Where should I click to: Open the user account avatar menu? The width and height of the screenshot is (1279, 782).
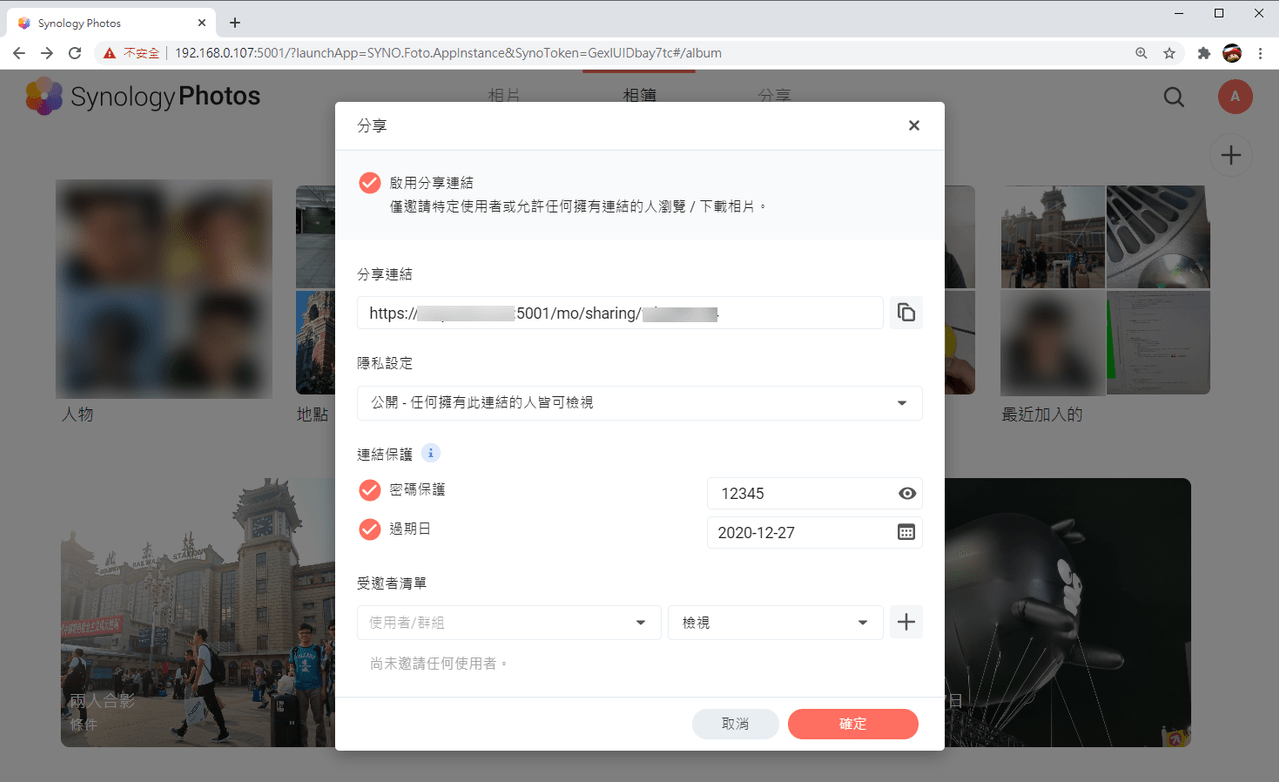(1235, 96)
